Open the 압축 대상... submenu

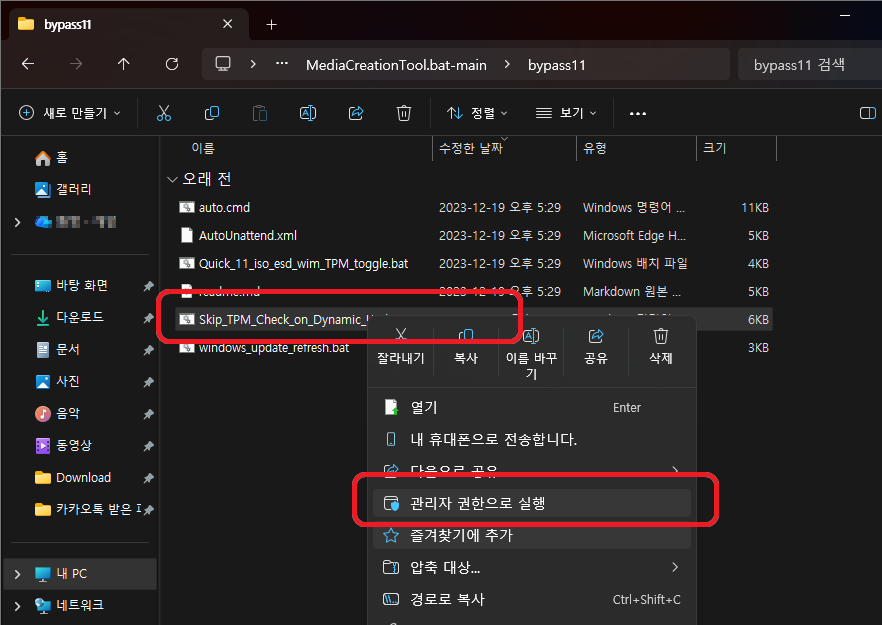[x=532, y=567]
